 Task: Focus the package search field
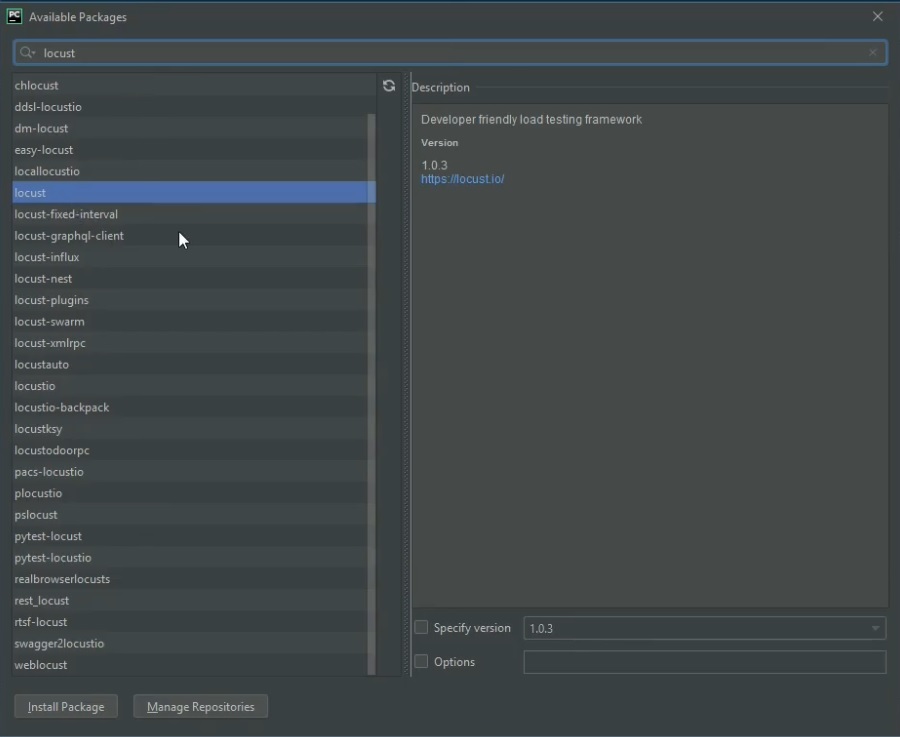pos(450,53)
